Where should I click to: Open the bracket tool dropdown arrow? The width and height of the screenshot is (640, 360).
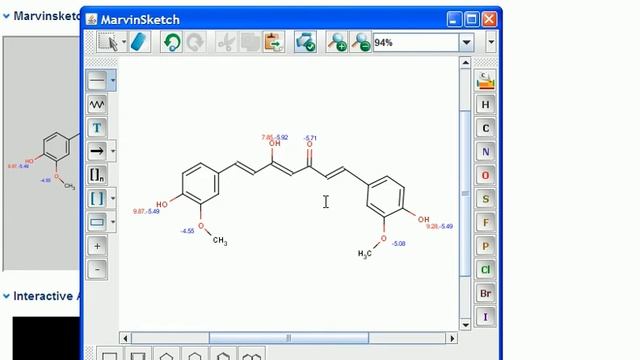[113, 199]
